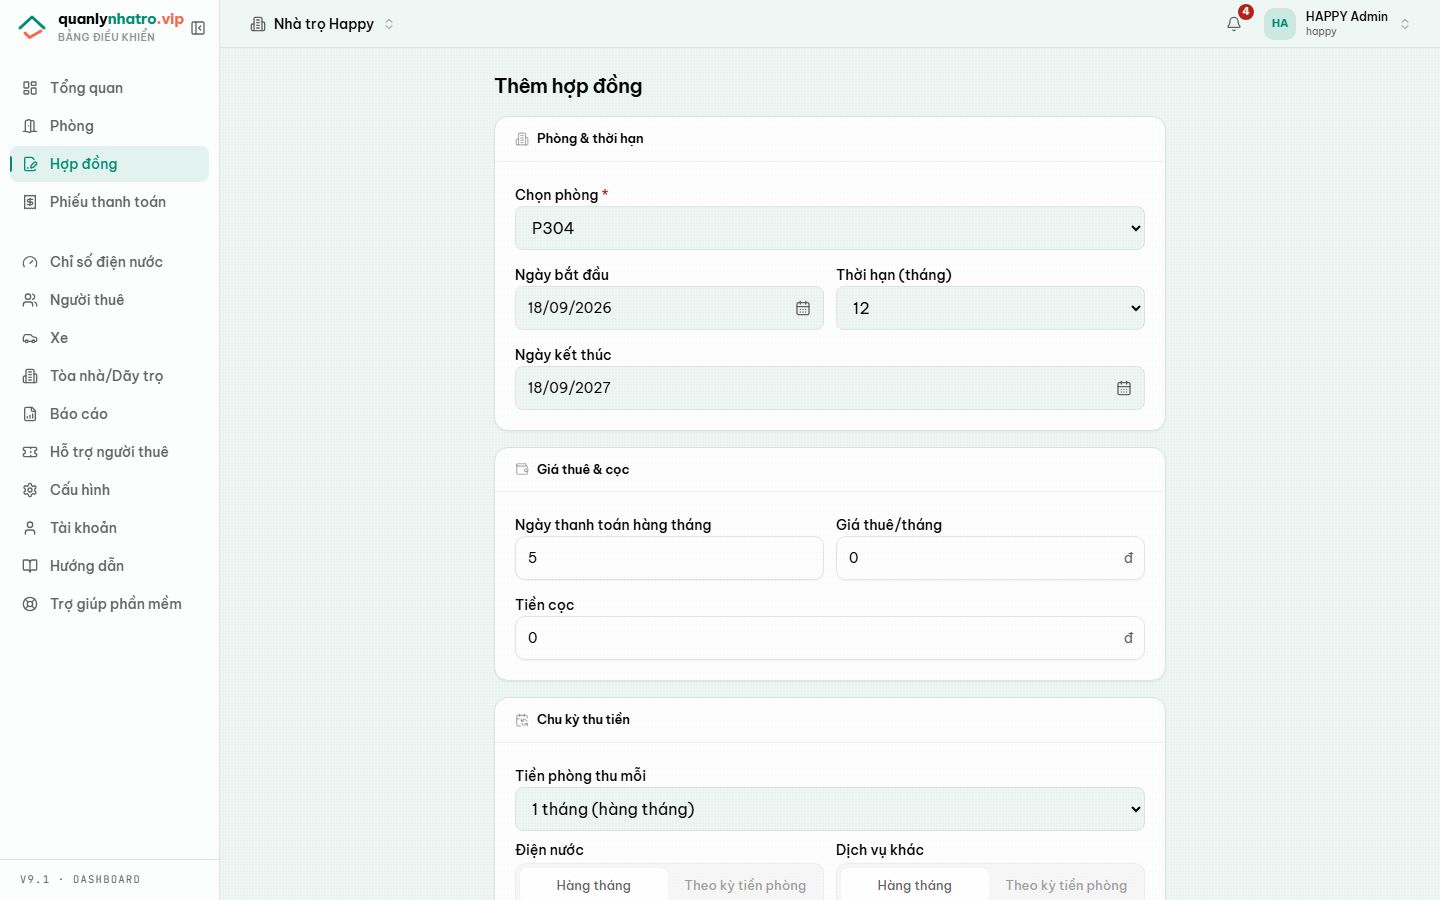The width and height of the screenshot is (1440, 900).
Task: Open the Tiền phòng thu mỗi dropdown
Action: click(830, 809)
